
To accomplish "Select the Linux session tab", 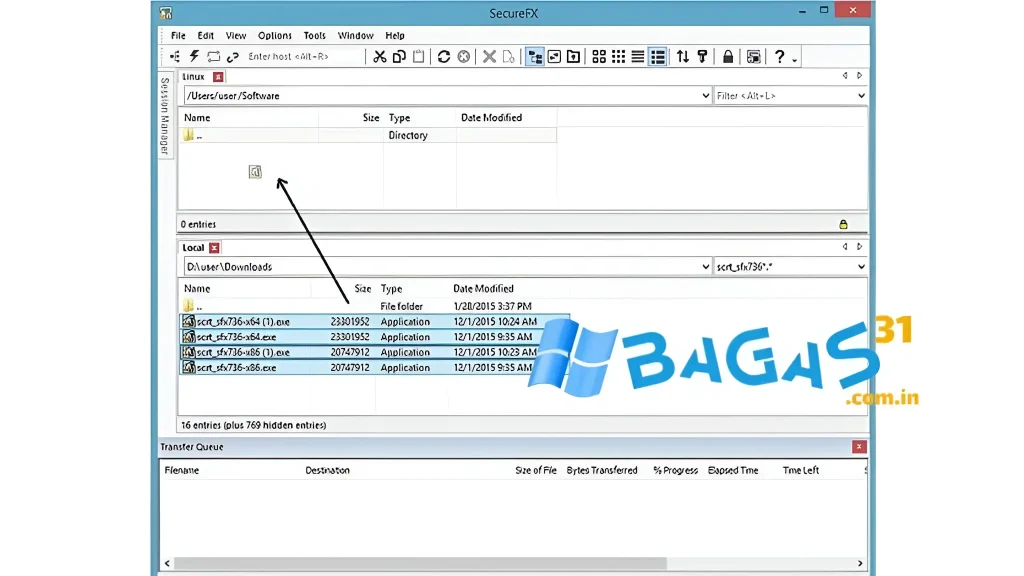I will (193, 76).
